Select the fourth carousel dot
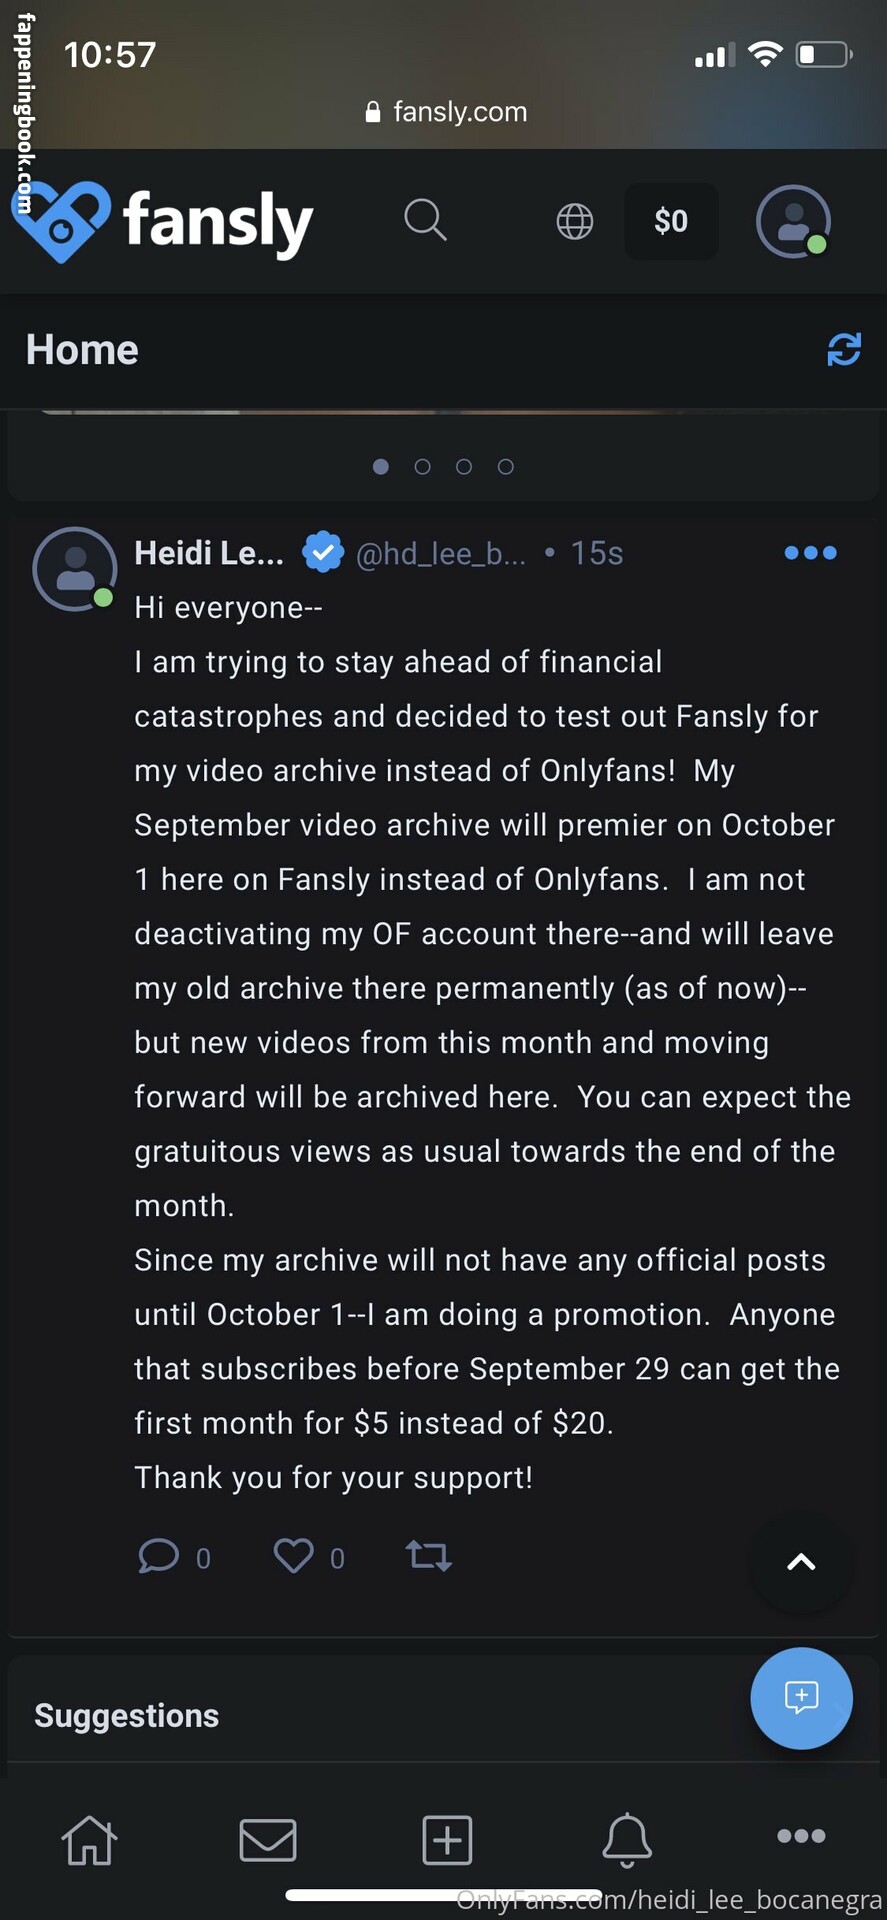This screenshot has width=887, height=1920. 506,467
